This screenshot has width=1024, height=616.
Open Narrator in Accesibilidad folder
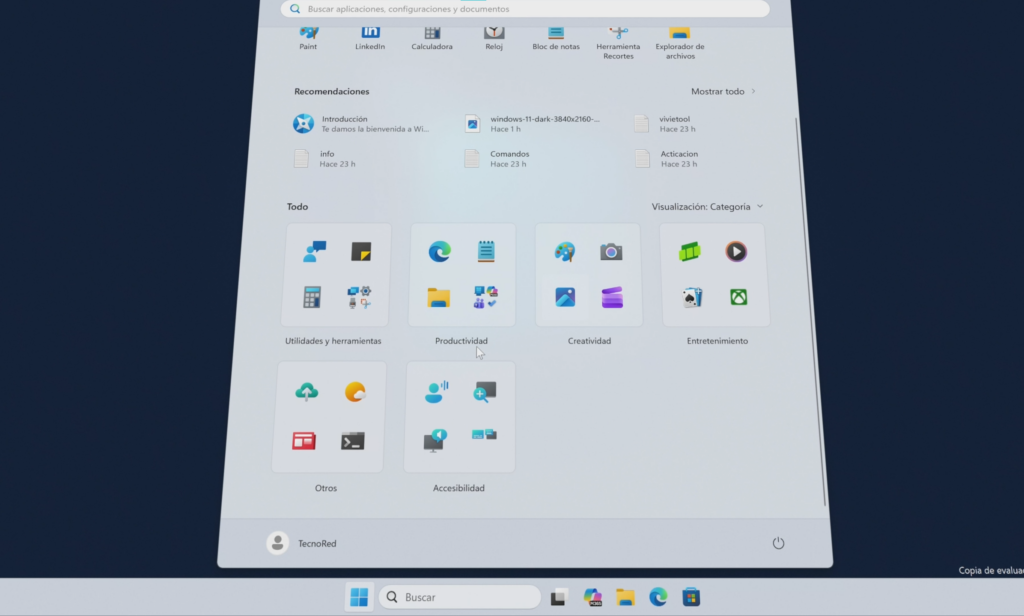tap(435, 440)
